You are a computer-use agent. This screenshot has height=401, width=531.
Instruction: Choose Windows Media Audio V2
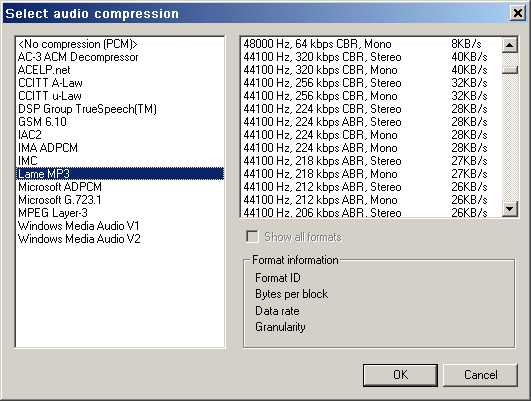coord(120,239)
